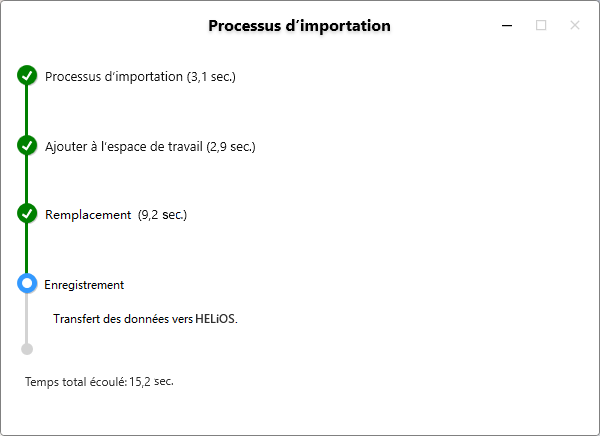The height and width of the screenshot is (436, 600).
Task: Click the gray progress line below Enregistrement
Action: [x=27, y=318]
